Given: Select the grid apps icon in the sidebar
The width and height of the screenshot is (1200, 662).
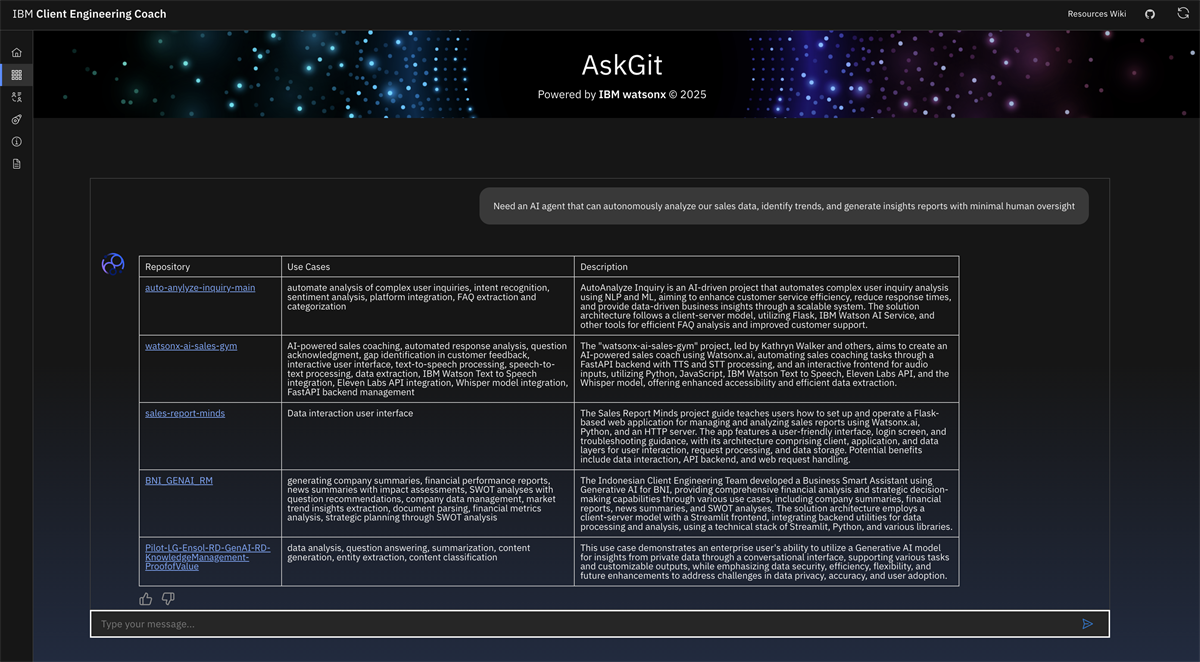Looking at the screenshot, I should point(16,75).
